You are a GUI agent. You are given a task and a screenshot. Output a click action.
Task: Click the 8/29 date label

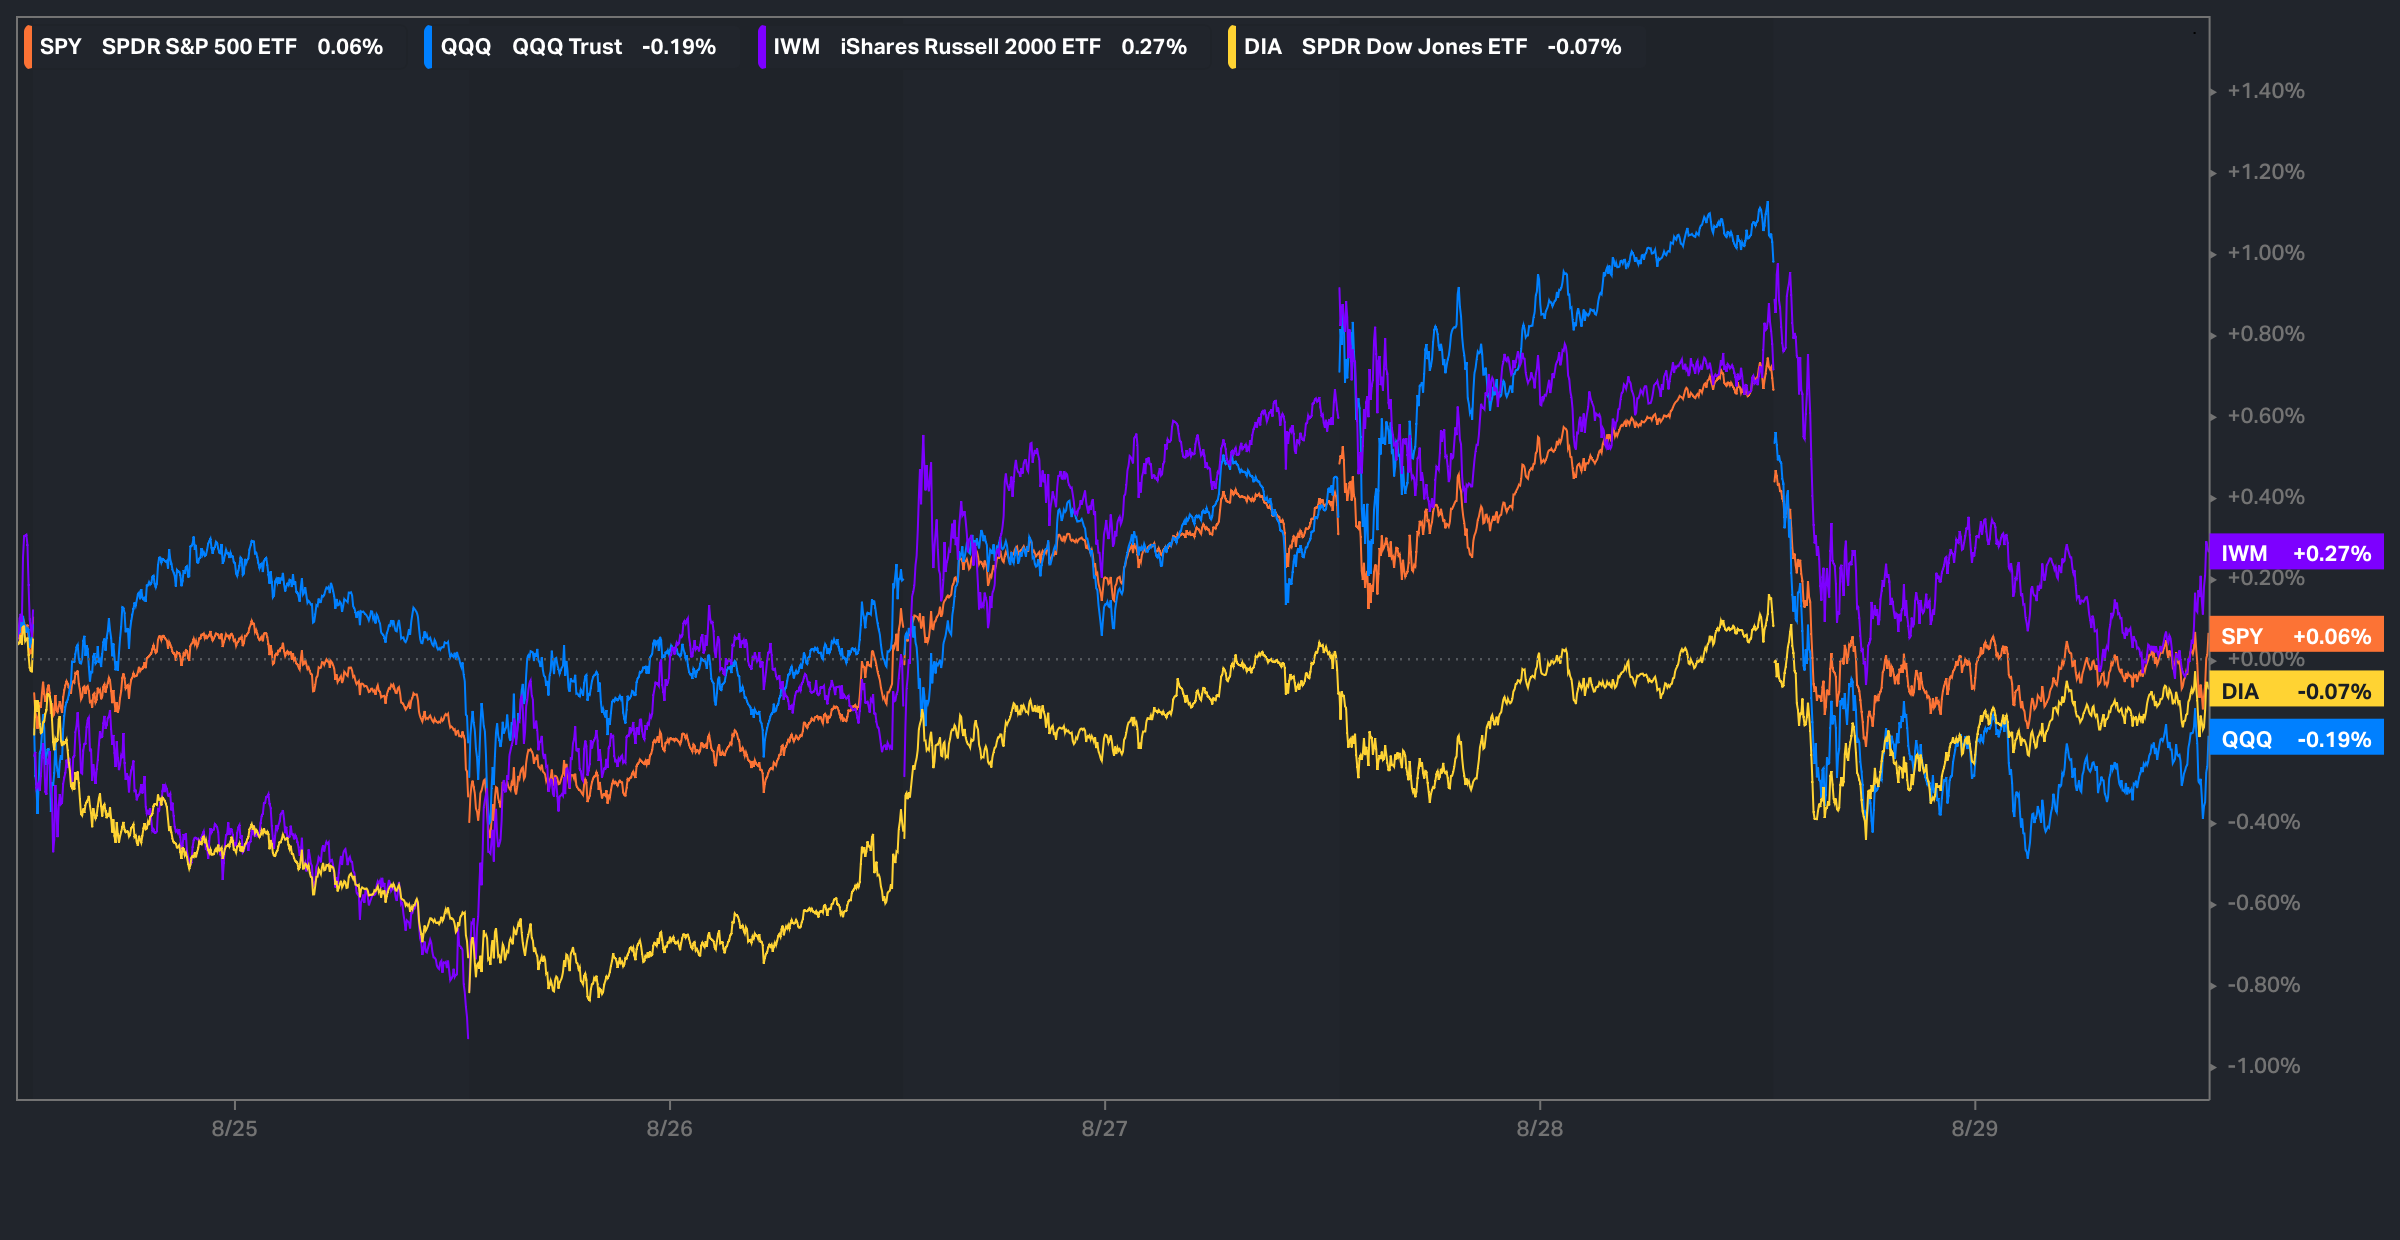(1974, 1129)
